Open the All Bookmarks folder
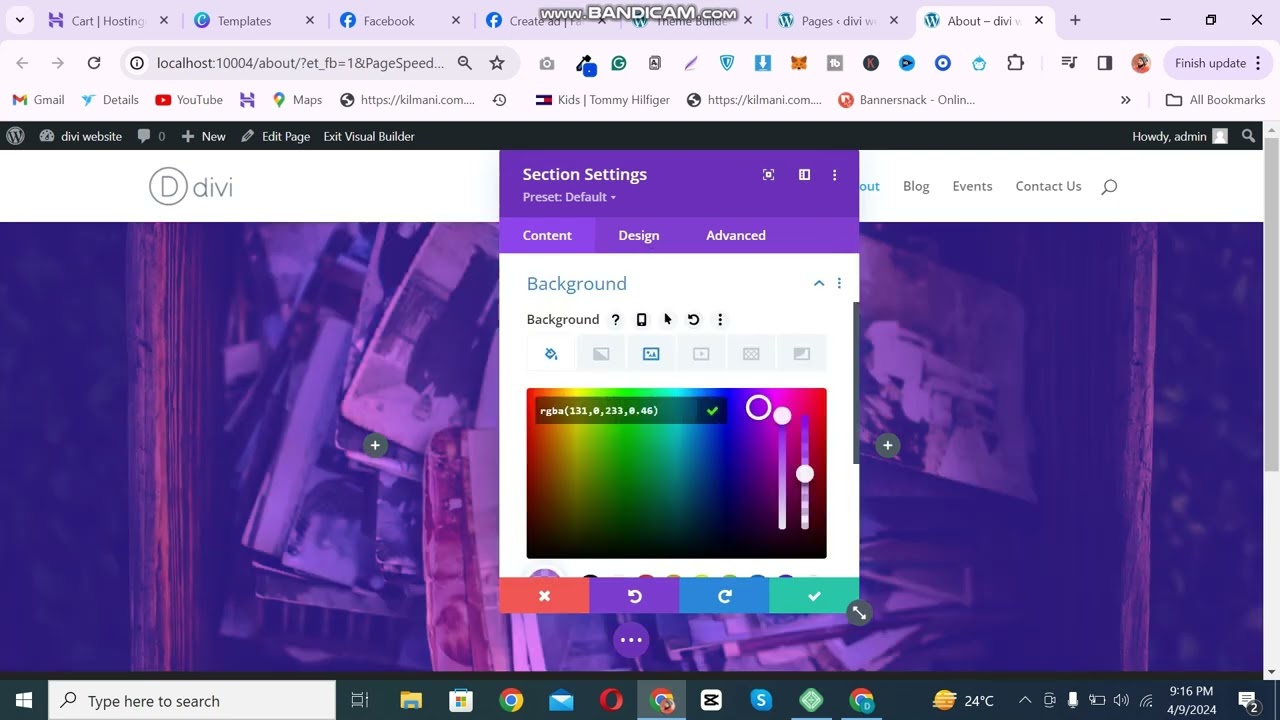1280x720 pixels. (x=1216, y=100)
